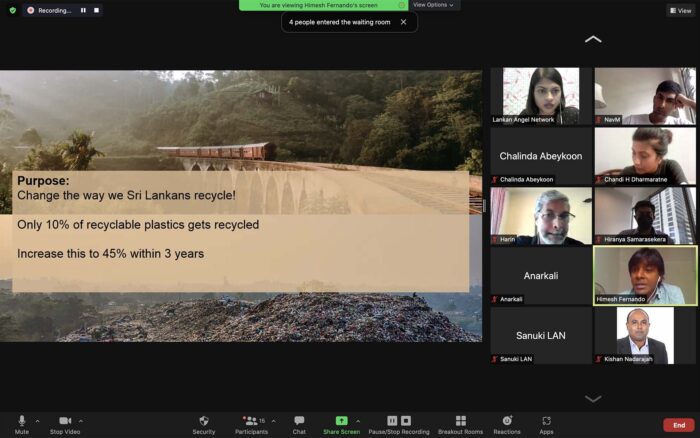Screen dimensions: 700x438
Task: Open the View layout menu
Action: [x=680, y=10]
